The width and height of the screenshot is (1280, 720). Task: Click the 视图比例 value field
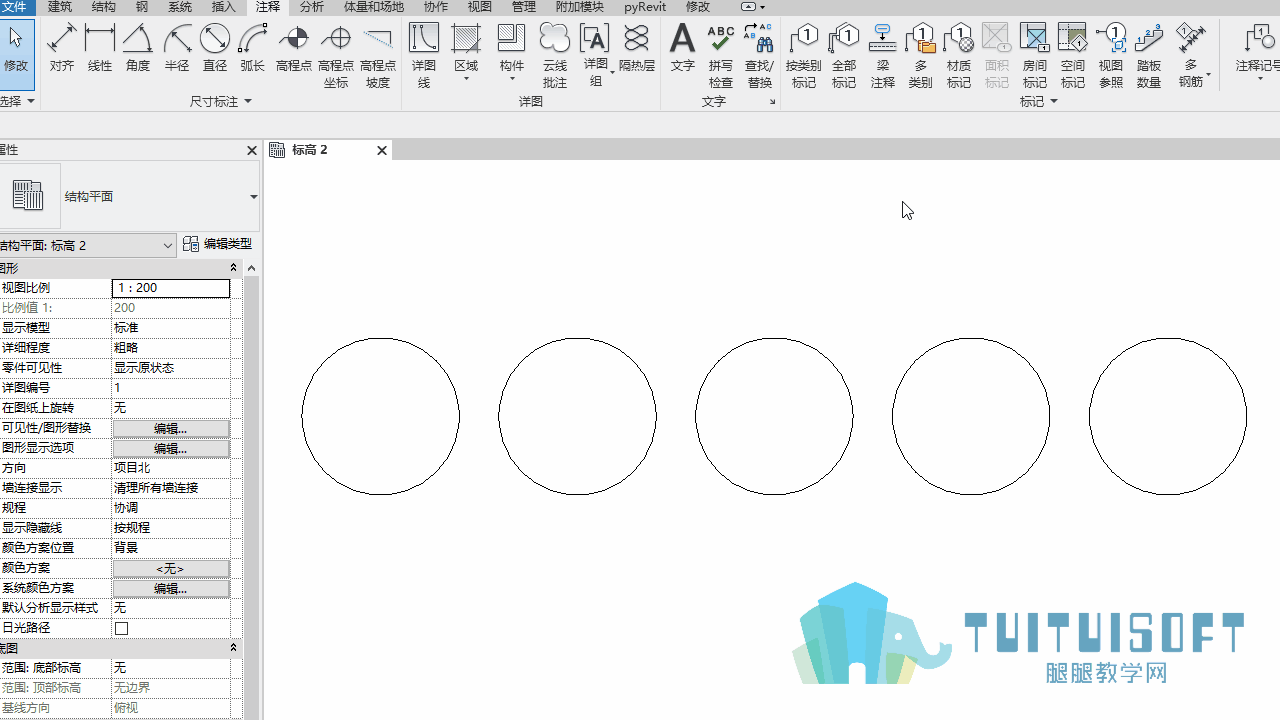[171, 288]
